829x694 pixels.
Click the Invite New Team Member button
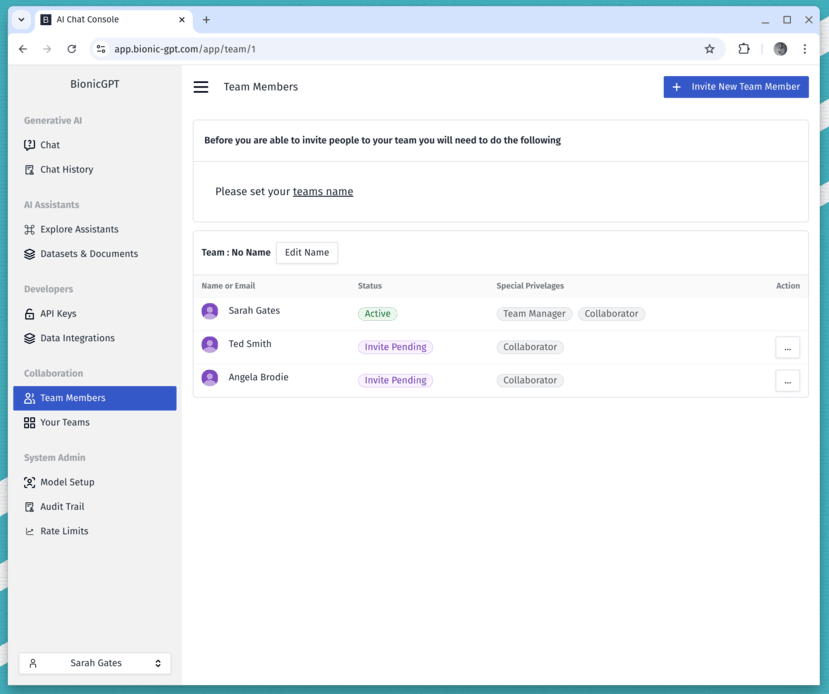coord(735,87)
